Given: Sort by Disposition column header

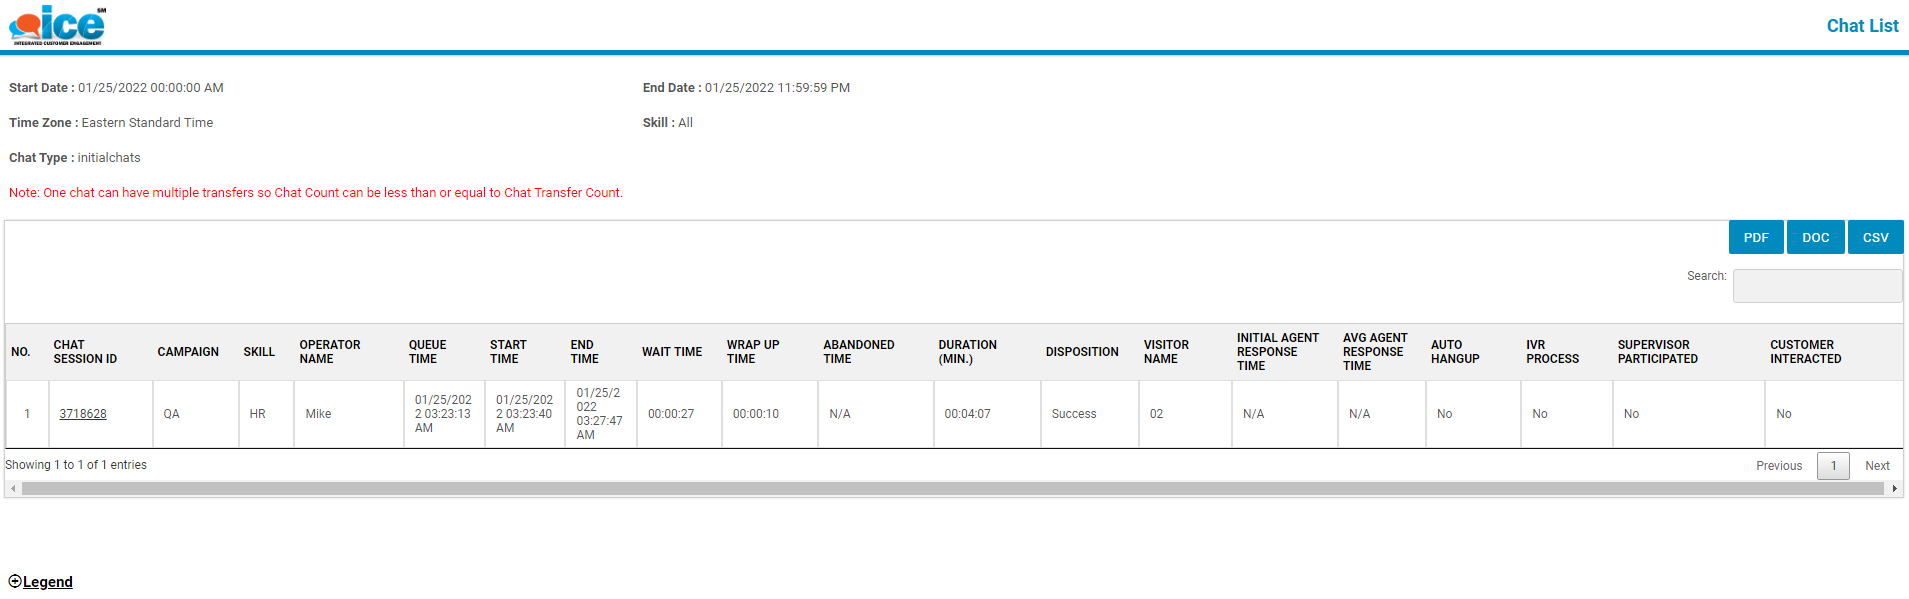Looking at the screenshot, I should coord(1082,352).
